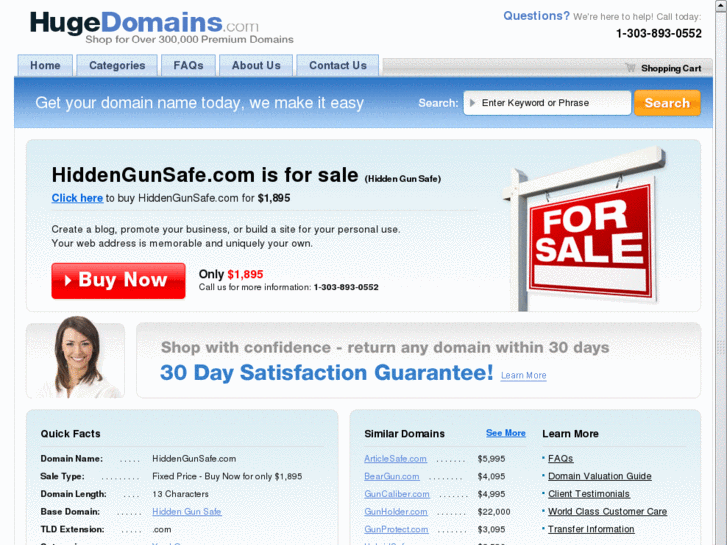Open the shopping cart icon

[630, 68]
